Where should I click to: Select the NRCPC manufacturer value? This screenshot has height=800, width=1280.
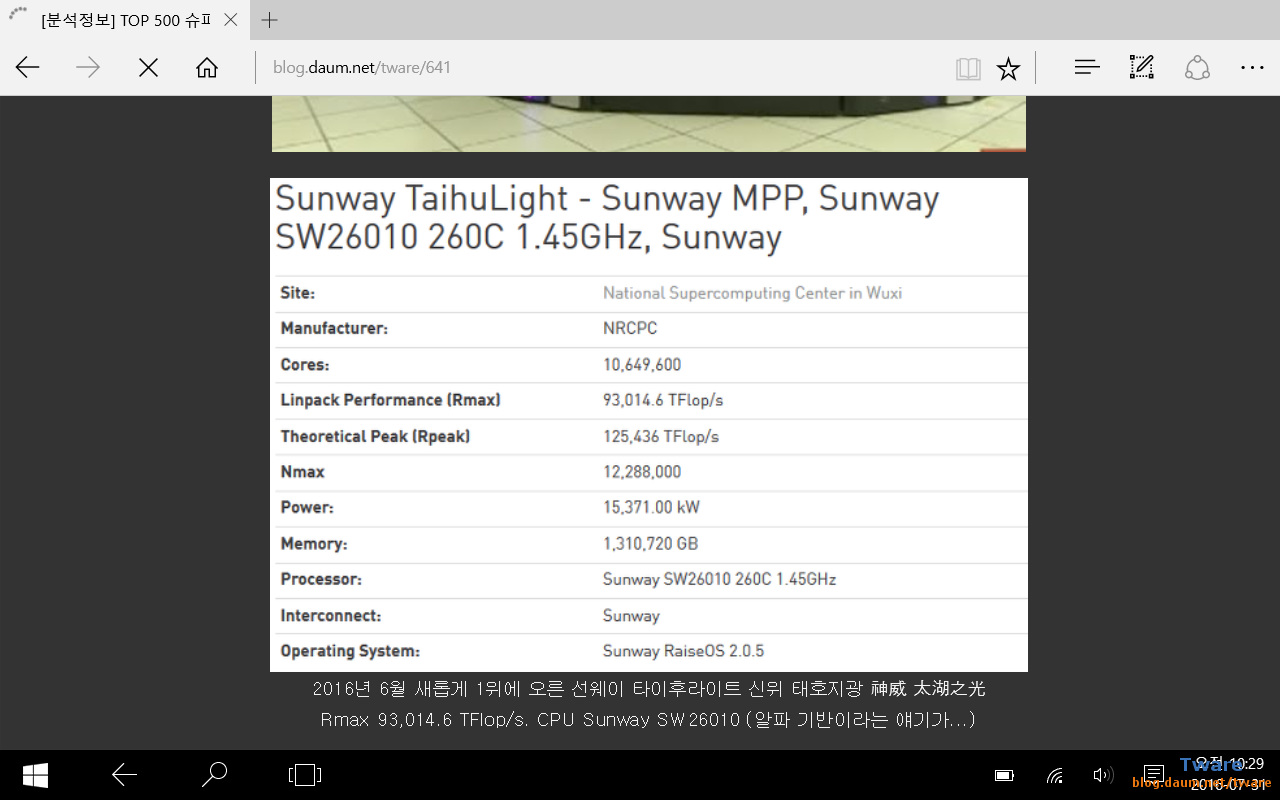point(630,328)
